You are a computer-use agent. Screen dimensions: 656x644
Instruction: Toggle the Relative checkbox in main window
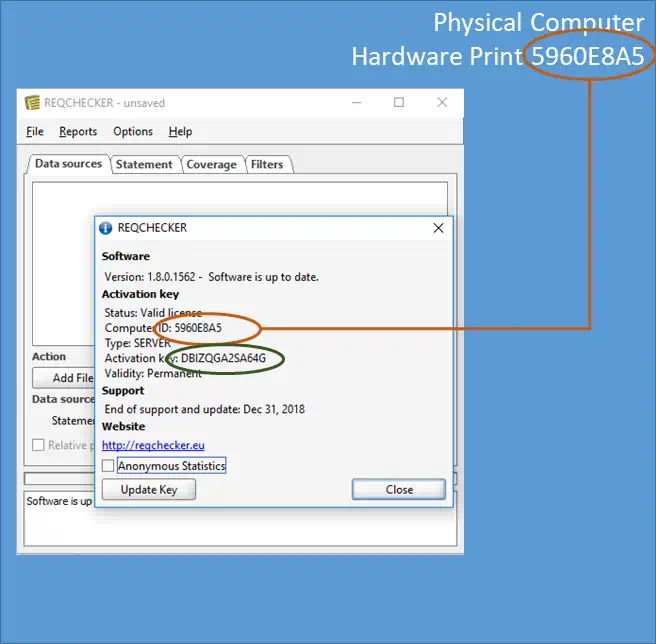click(x=38, y=445)
